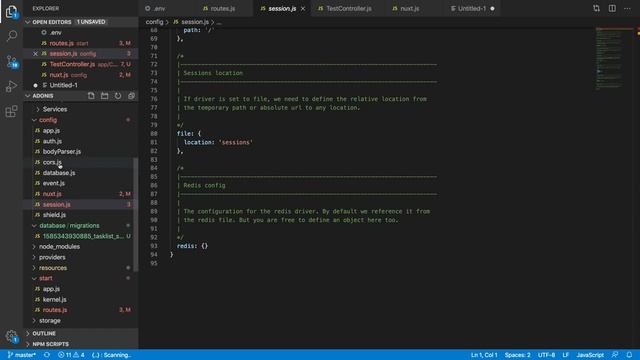Create new folder in ADONIS

[104, 96]
